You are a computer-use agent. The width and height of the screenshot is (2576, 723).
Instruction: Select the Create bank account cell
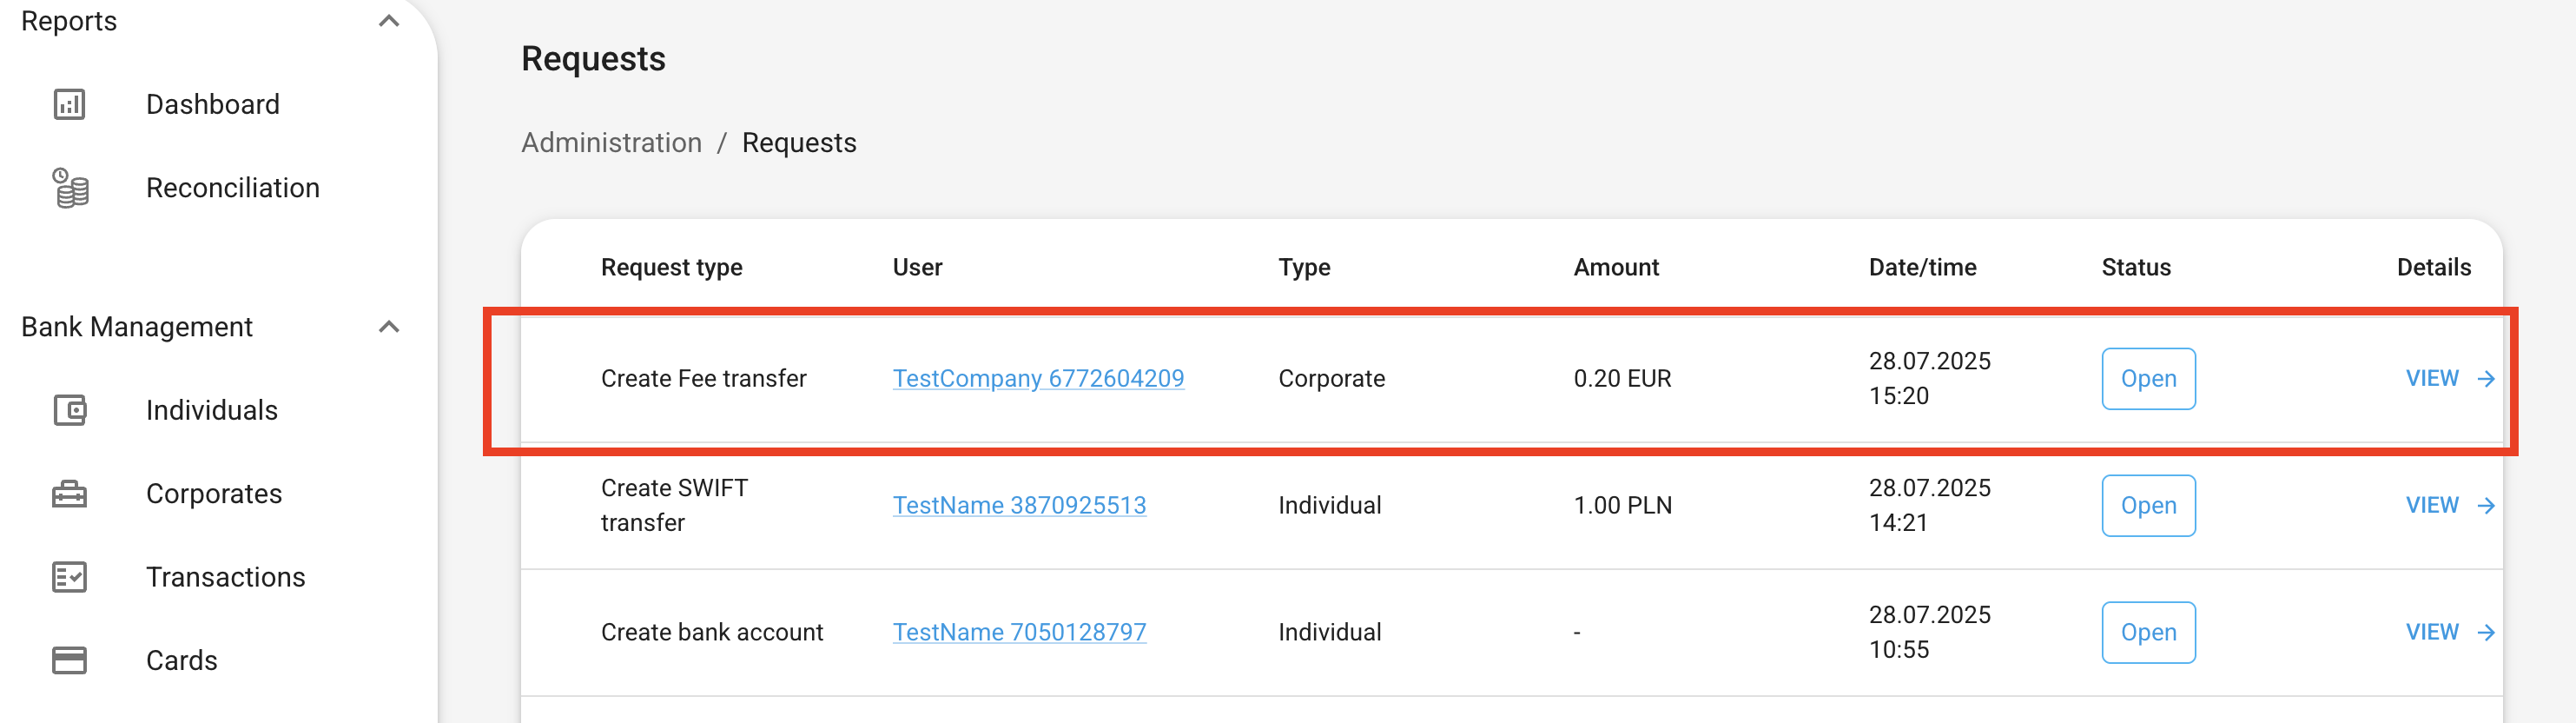click(x=712, y=633)
